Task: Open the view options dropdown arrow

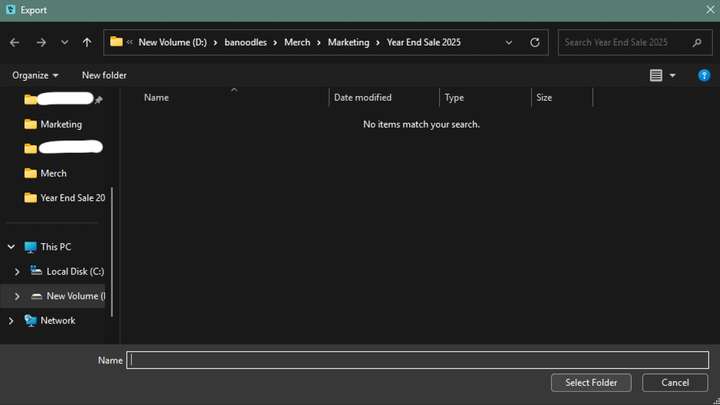Action: (x=673, y=75)
